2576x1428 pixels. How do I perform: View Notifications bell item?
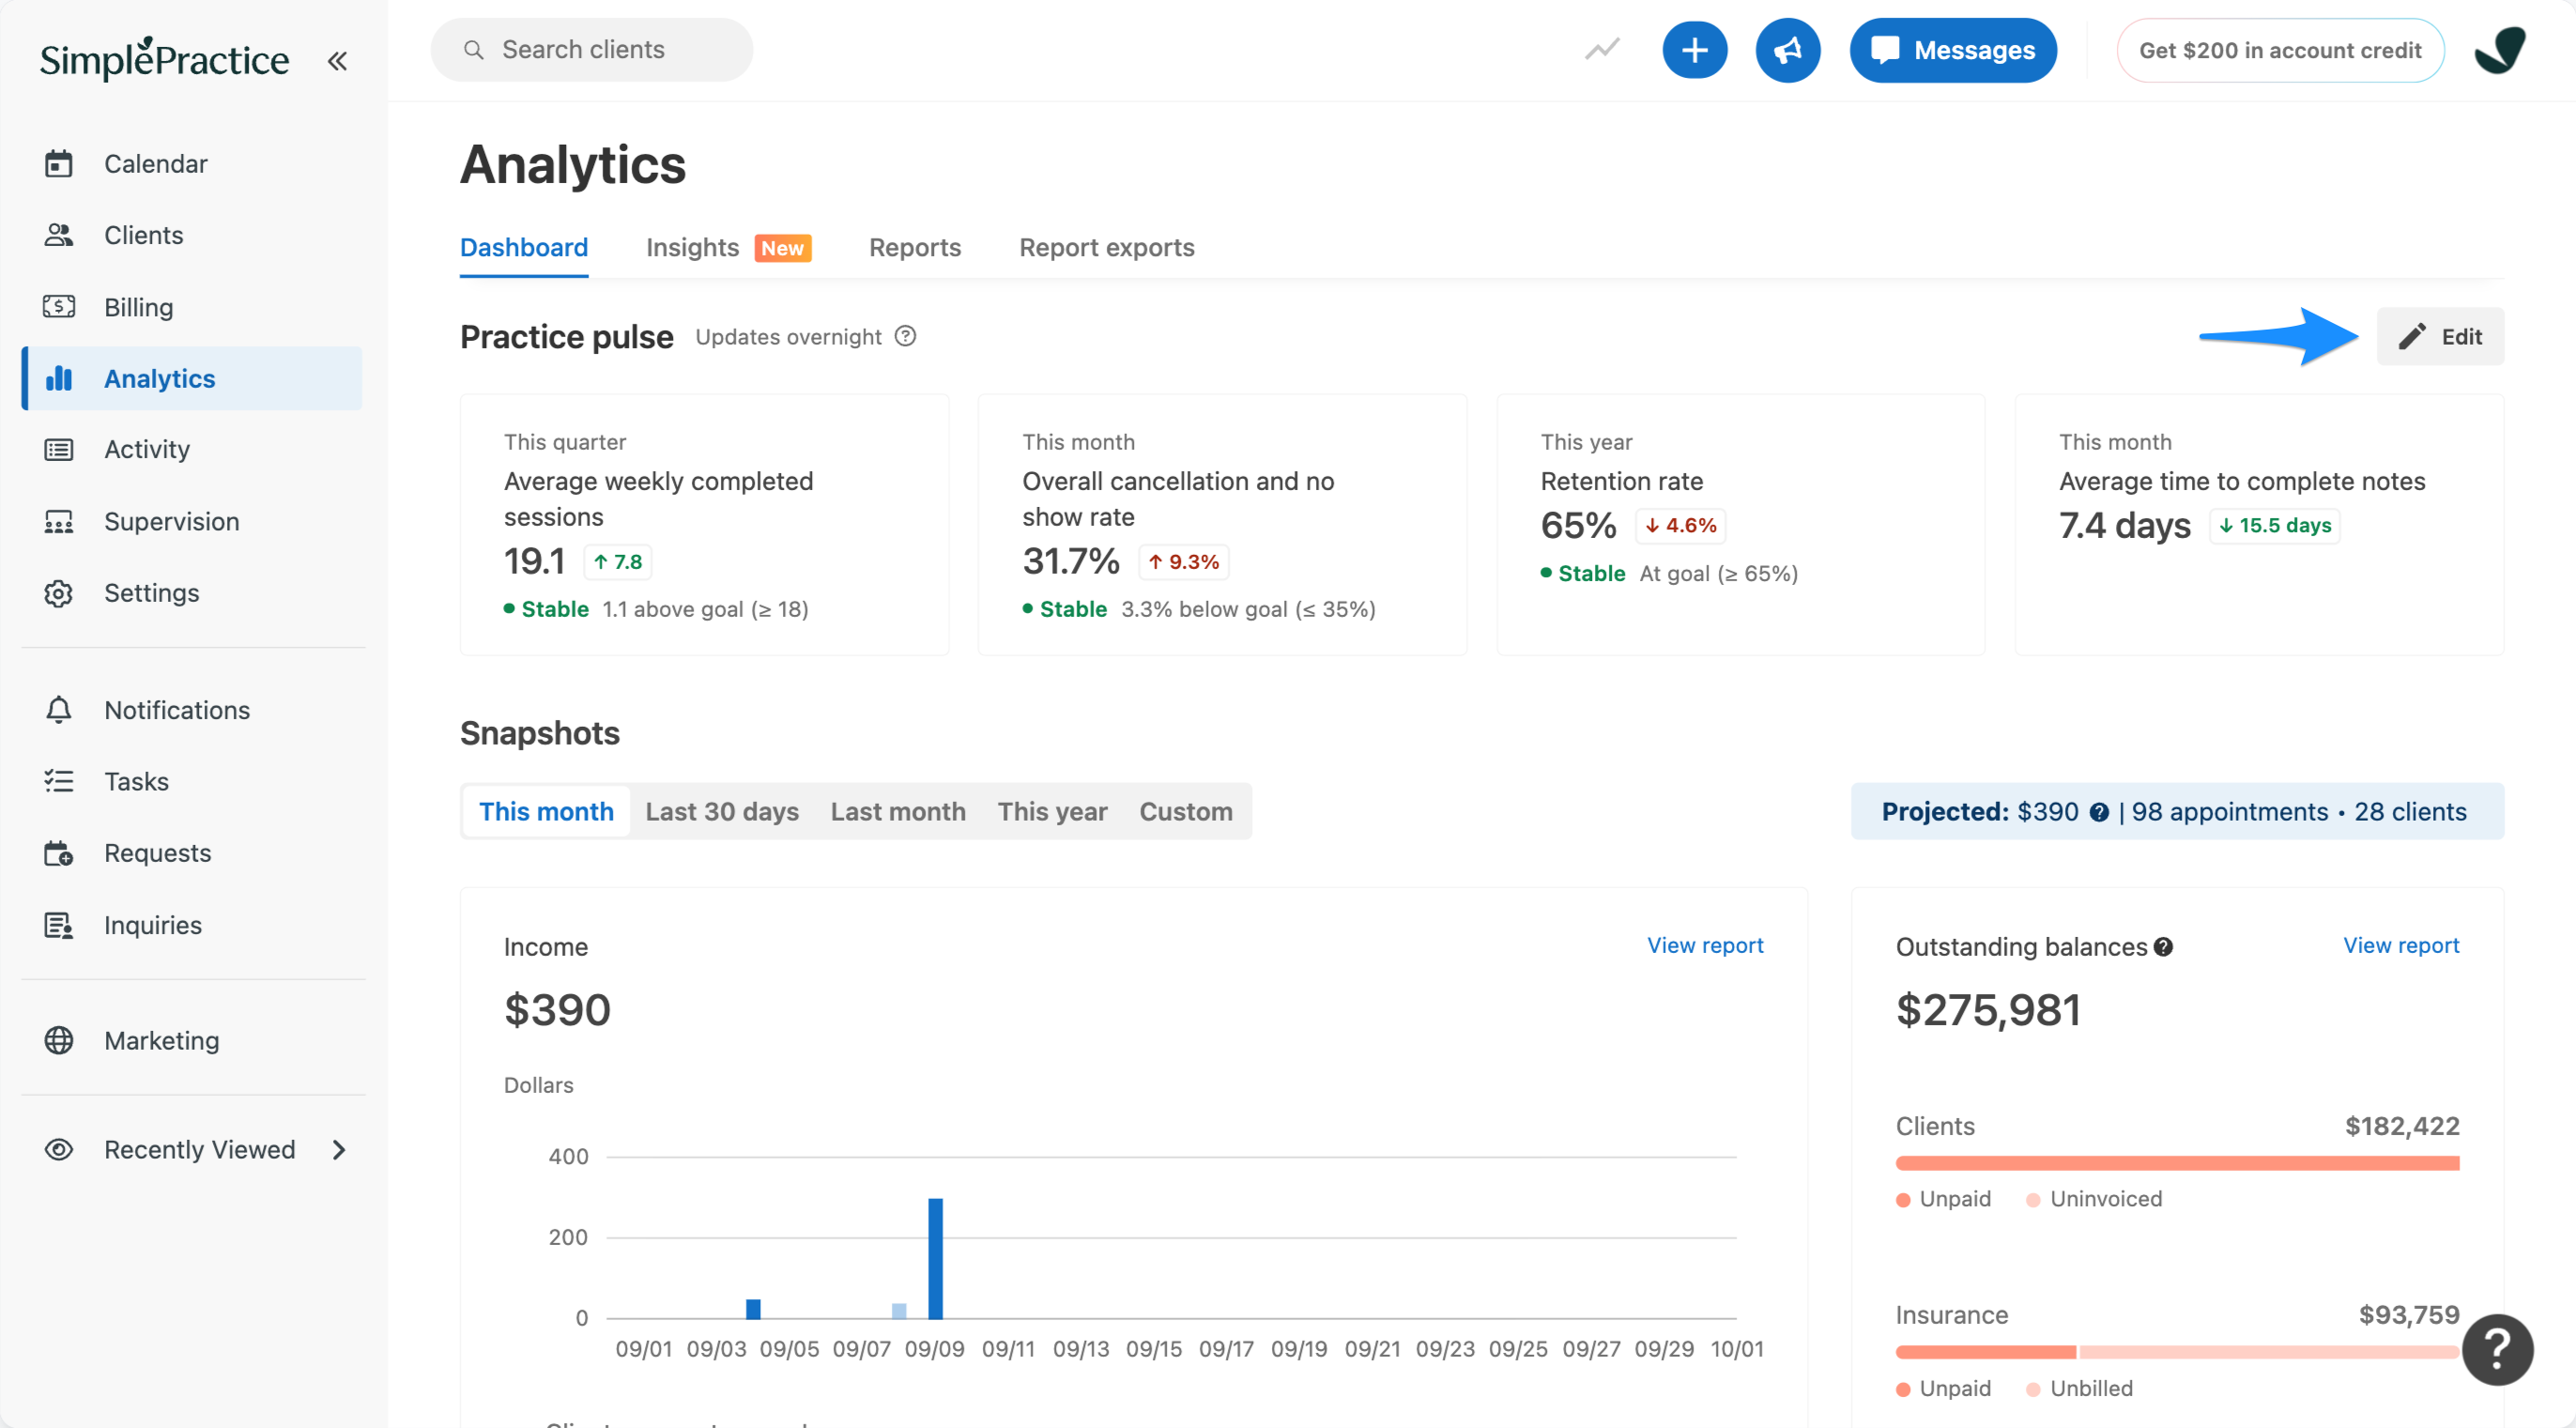pyautogui.click(x=192, y=710)
